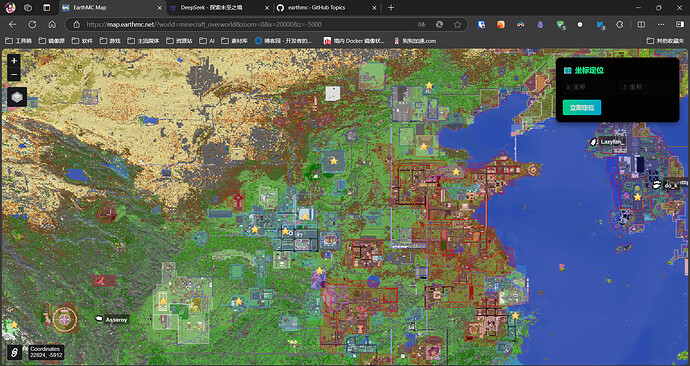Favorite this page with star icon
Viewport: 690px width, 366px height.
[457, 25]
